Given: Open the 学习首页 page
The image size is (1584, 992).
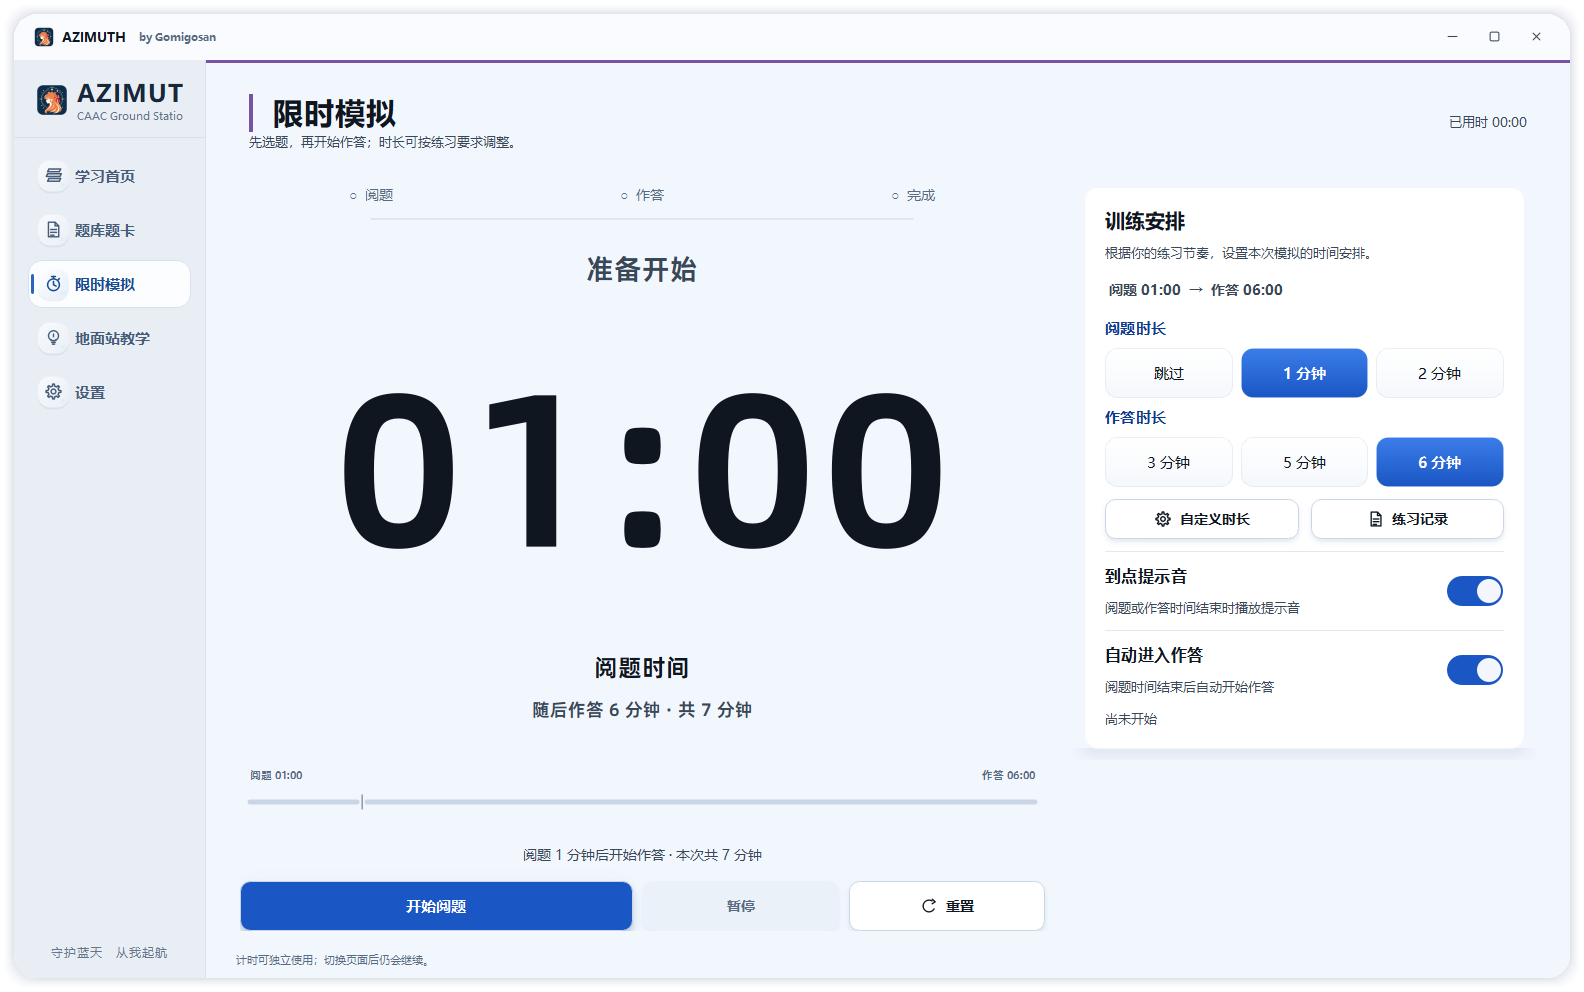Looking at the screenshot, I should coord(110,176).
